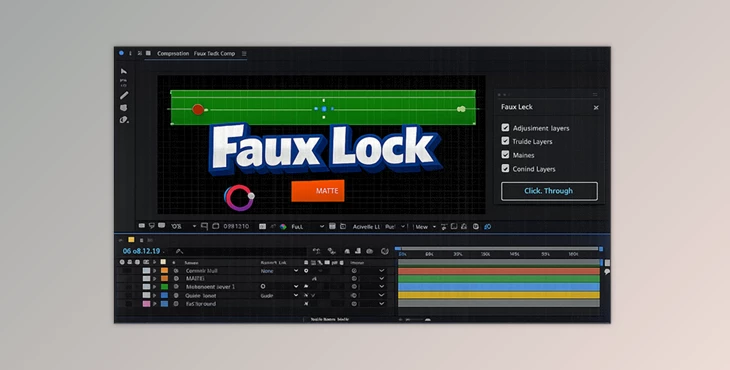
Task: Click the yellow tab icon above timecode
Action: click(131, 240)
